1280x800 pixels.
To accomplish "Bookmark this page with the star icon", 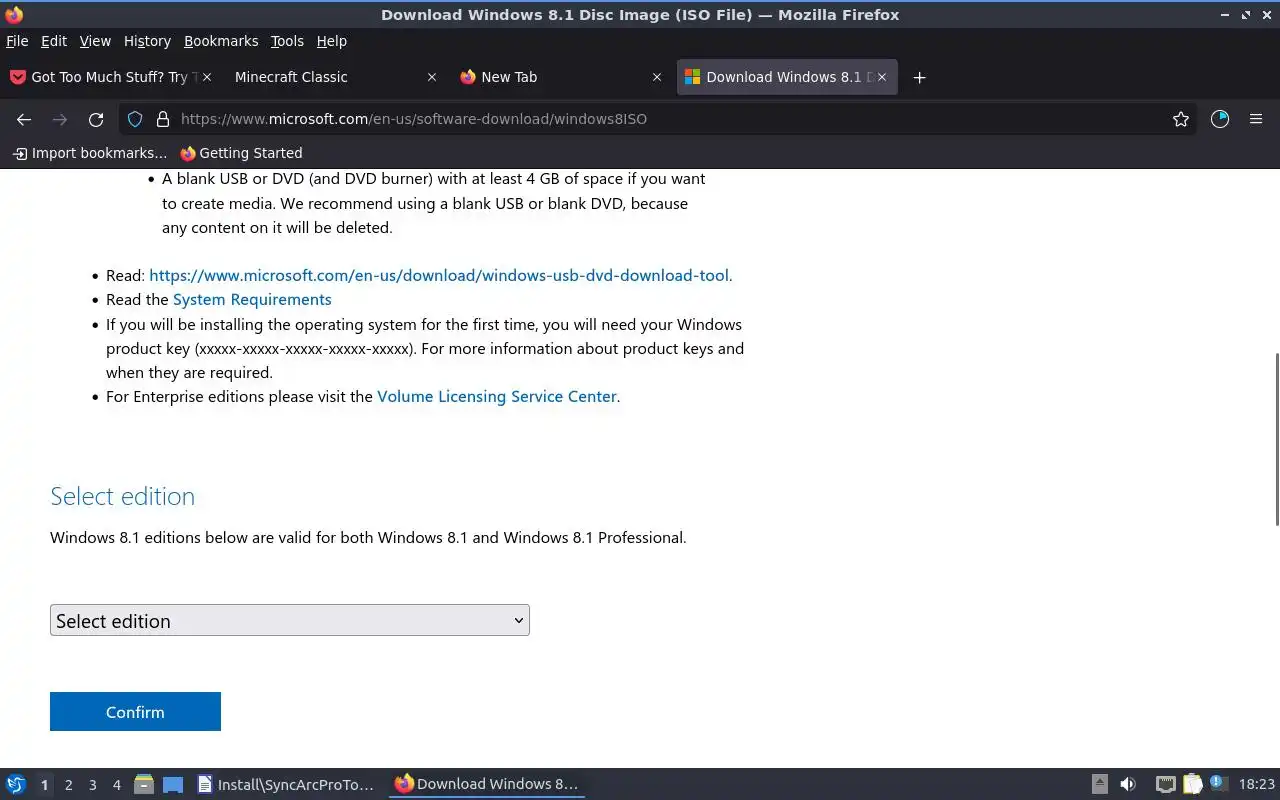I will 1181,119.
